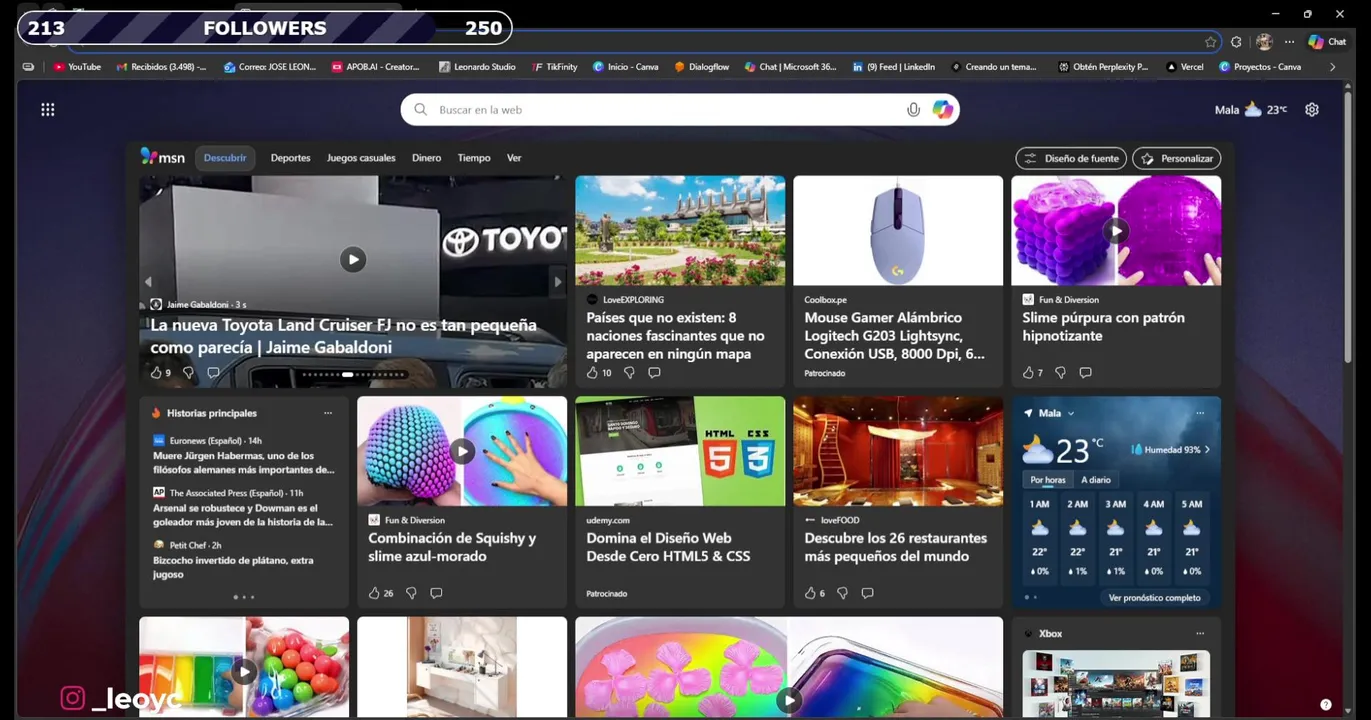The width and height of the screenshot is (1371, 720).
Task: Open the Xbox games thumbnail
Action: click(x=1116, y=684)
